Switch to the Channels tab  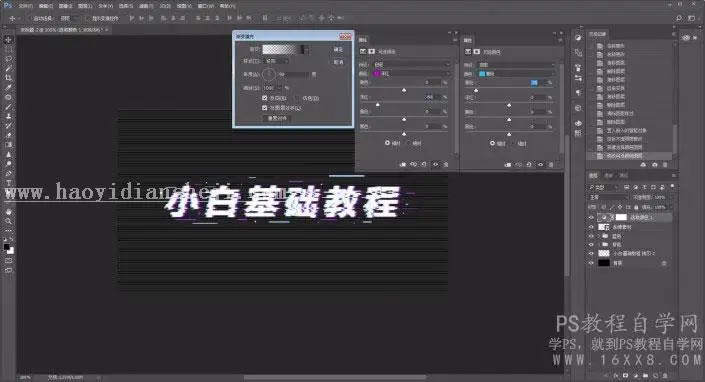tap(608, 175)
